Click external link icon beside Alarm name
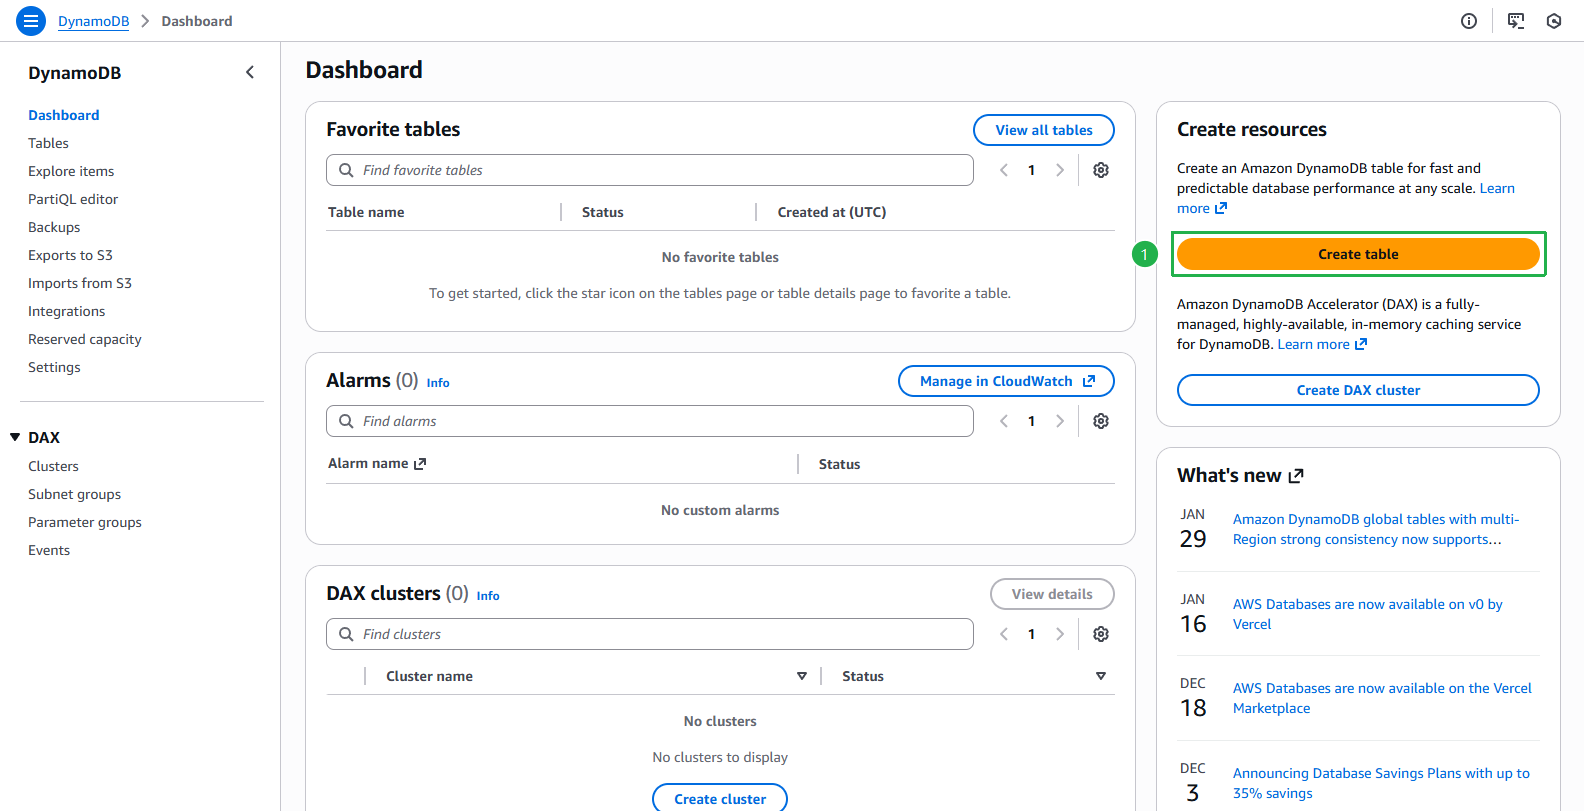This screenshot has width=1584, height=811. [420, 464]
